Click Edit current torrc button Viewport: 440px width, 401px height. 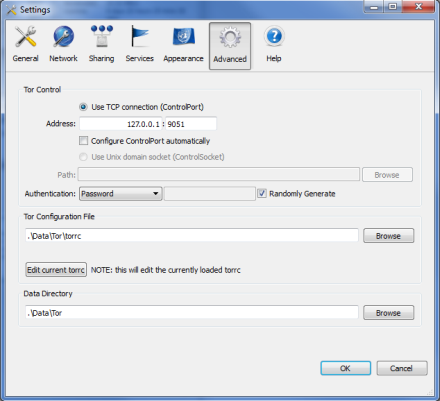[56, 269]
